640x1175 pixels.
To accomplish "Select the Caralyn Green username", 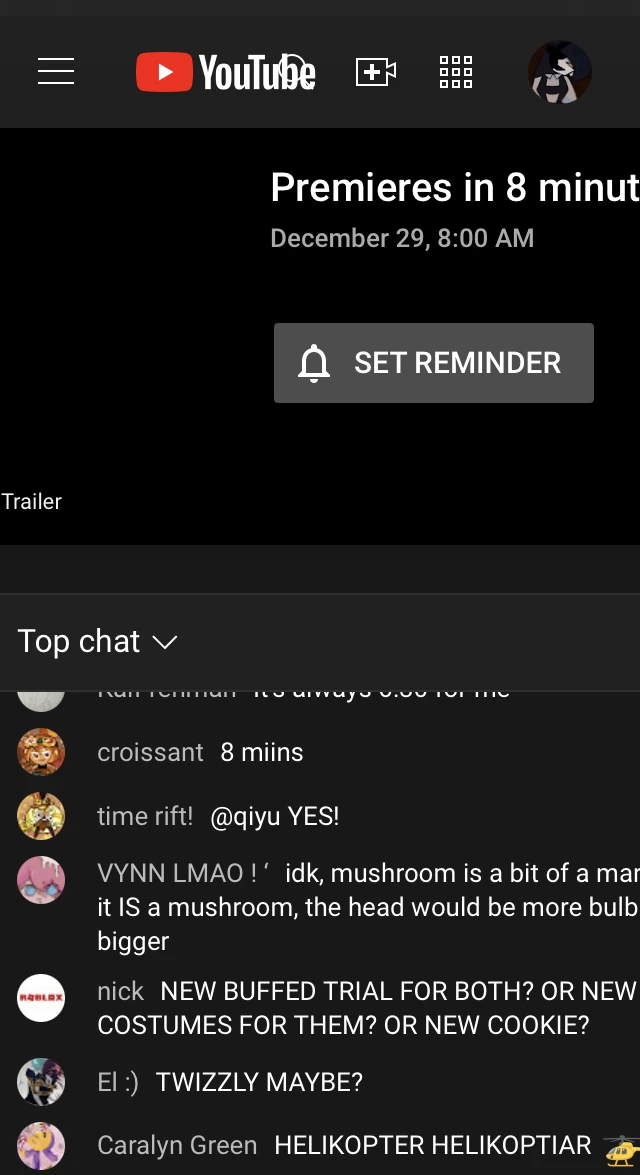I will coord(177,1145).
